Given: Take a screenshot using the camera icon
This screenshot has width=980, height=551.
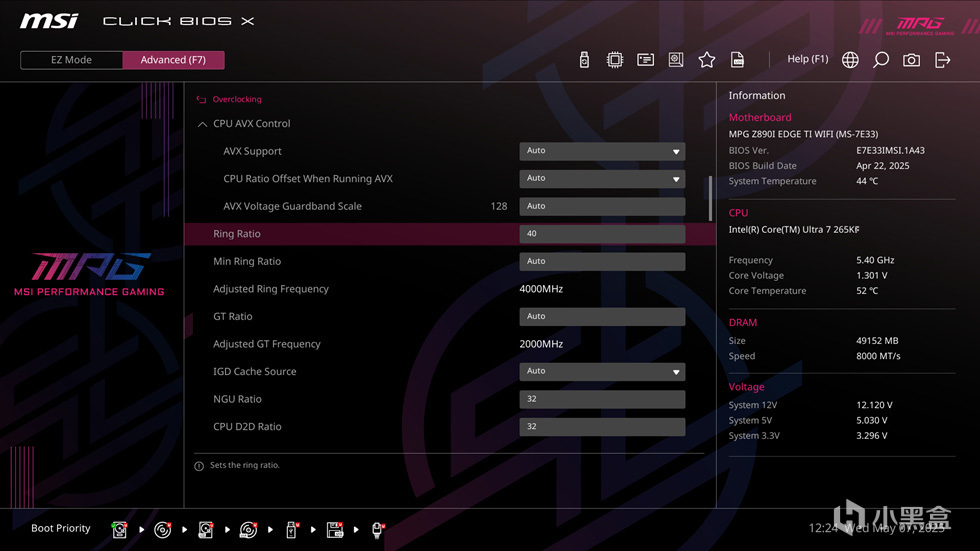Looking at the screenshot, I should 911,59.
